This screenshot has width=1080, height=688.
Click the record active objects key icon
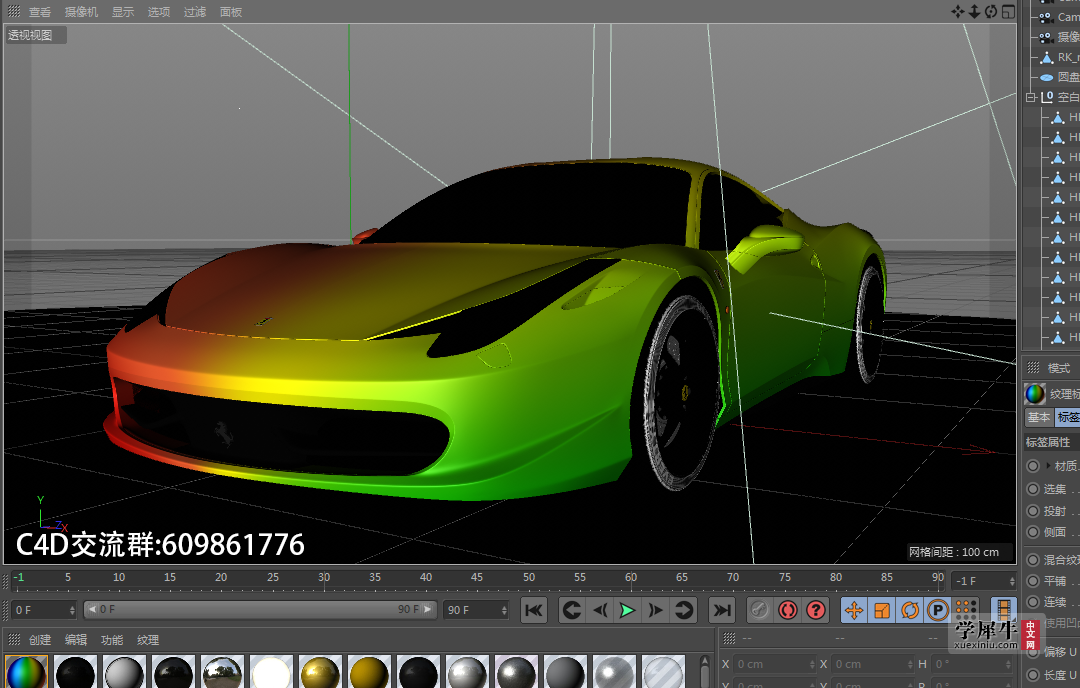point(759,610)
